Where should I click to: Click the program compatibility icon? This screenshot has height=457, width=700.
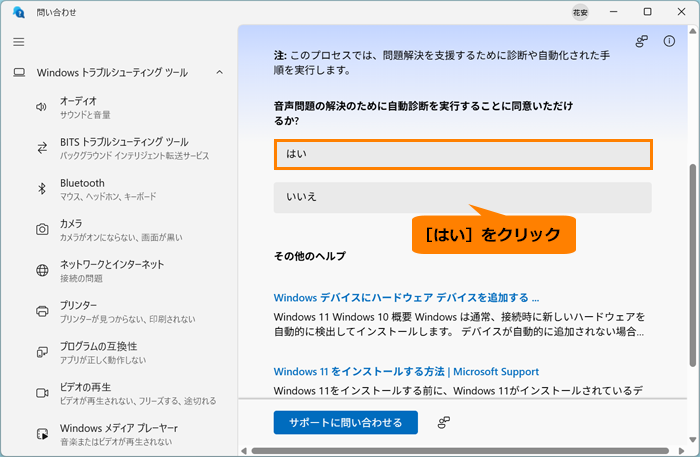(42, 352)
